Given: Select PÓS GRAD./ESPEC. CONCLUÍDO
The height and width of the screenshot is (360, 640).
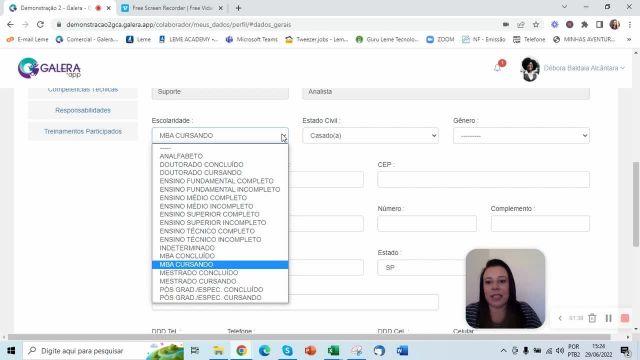Looking at the screenshot, I should (220, 289).
